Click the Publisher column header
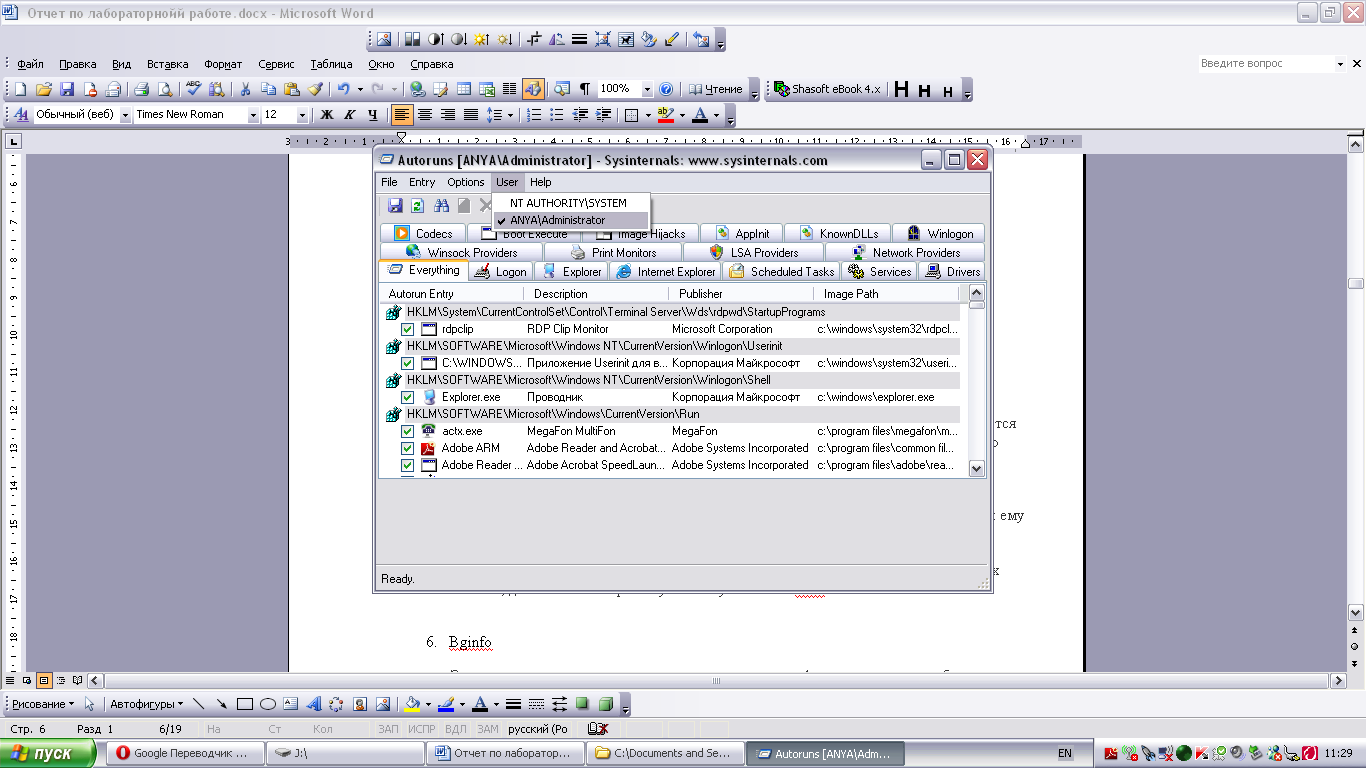The width and height of the screenshot is (1366, 768). pyautogui.click(x=741, y=294)
